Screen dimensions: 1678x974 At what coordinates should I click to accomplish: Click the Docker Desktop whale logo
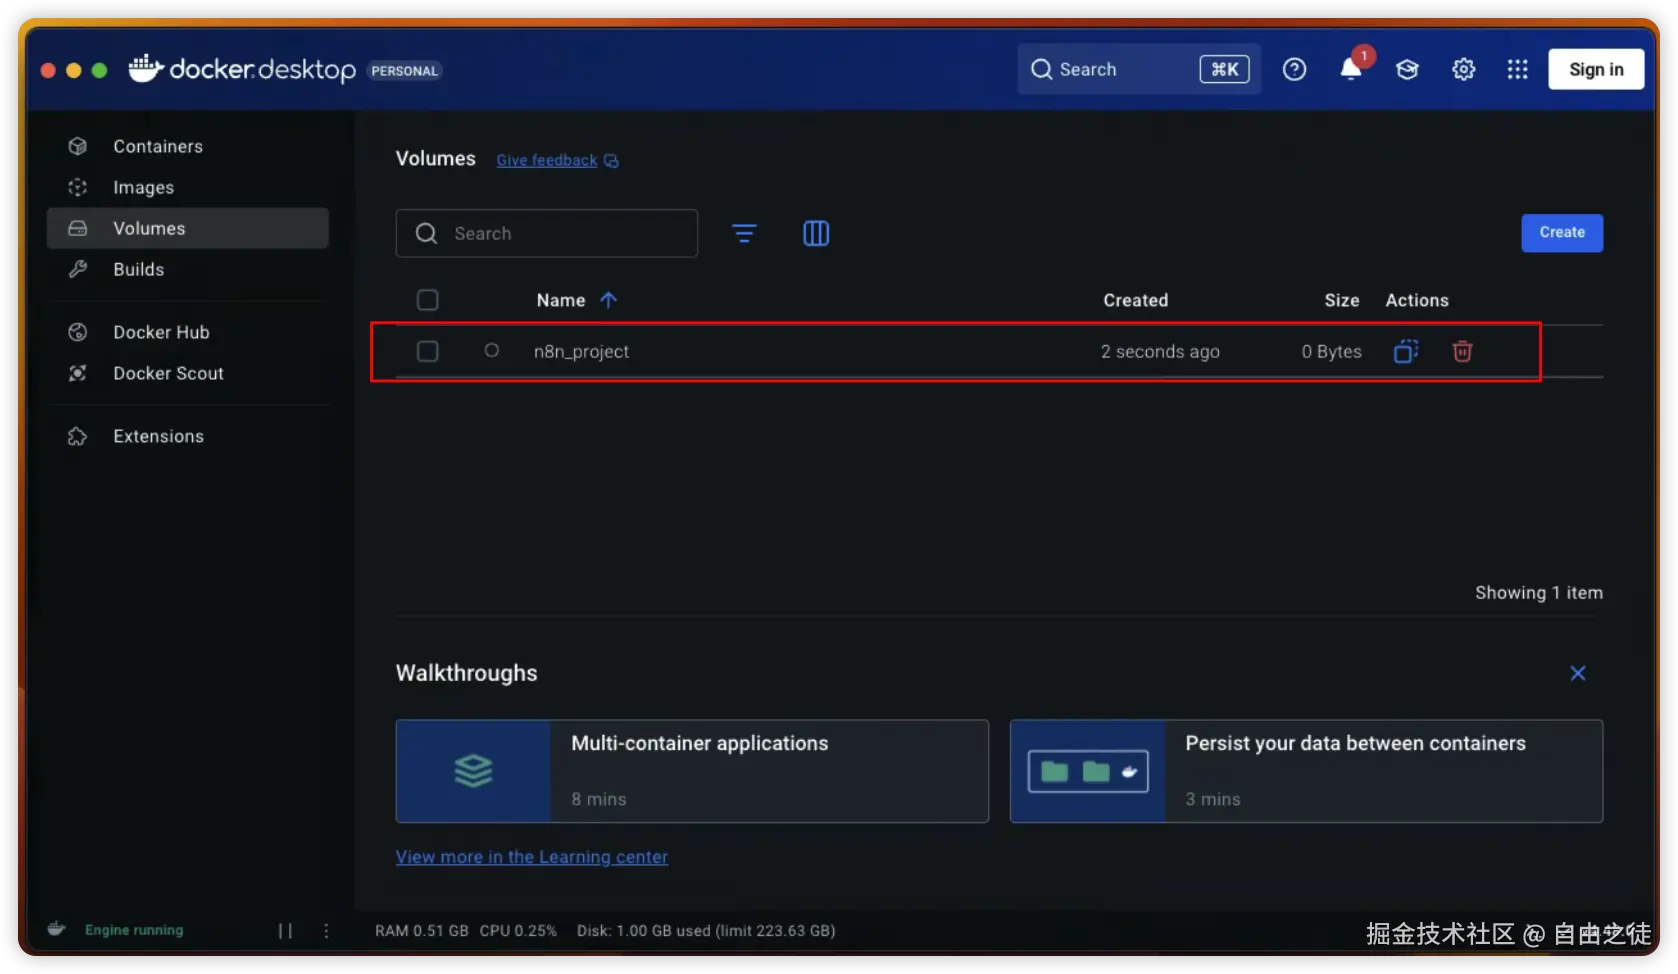[x=146, y=68]
